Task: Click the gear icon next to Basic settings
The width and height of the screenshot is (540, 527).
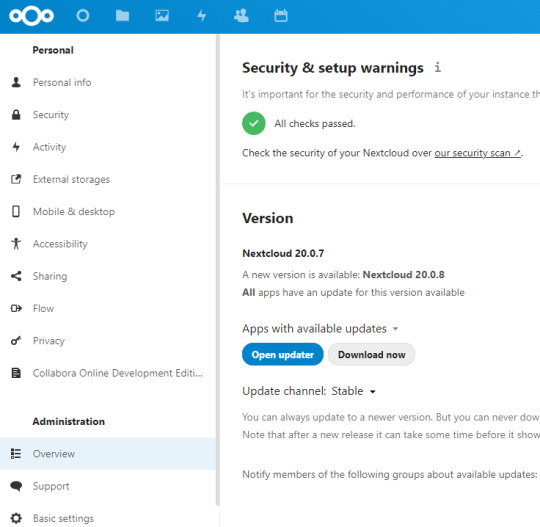Action: [16, 518]
